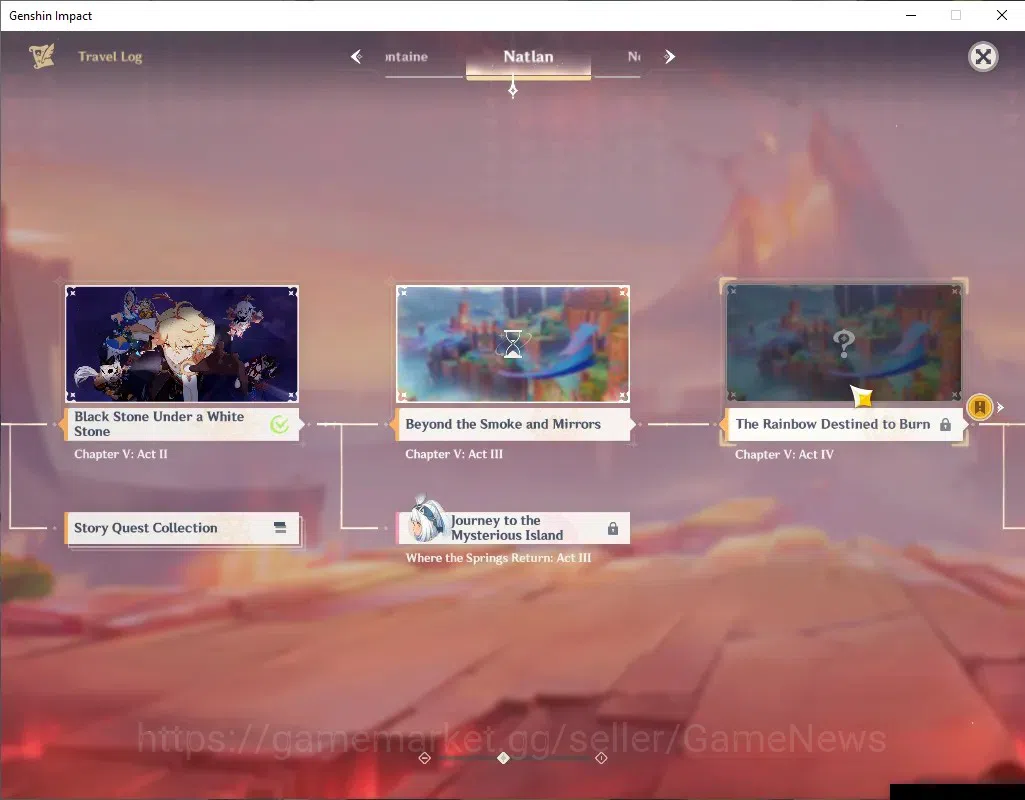Click the center diamond on bottom page slider
The image size is (1025, 800).
pyautogui.click(x=503, y=758)
